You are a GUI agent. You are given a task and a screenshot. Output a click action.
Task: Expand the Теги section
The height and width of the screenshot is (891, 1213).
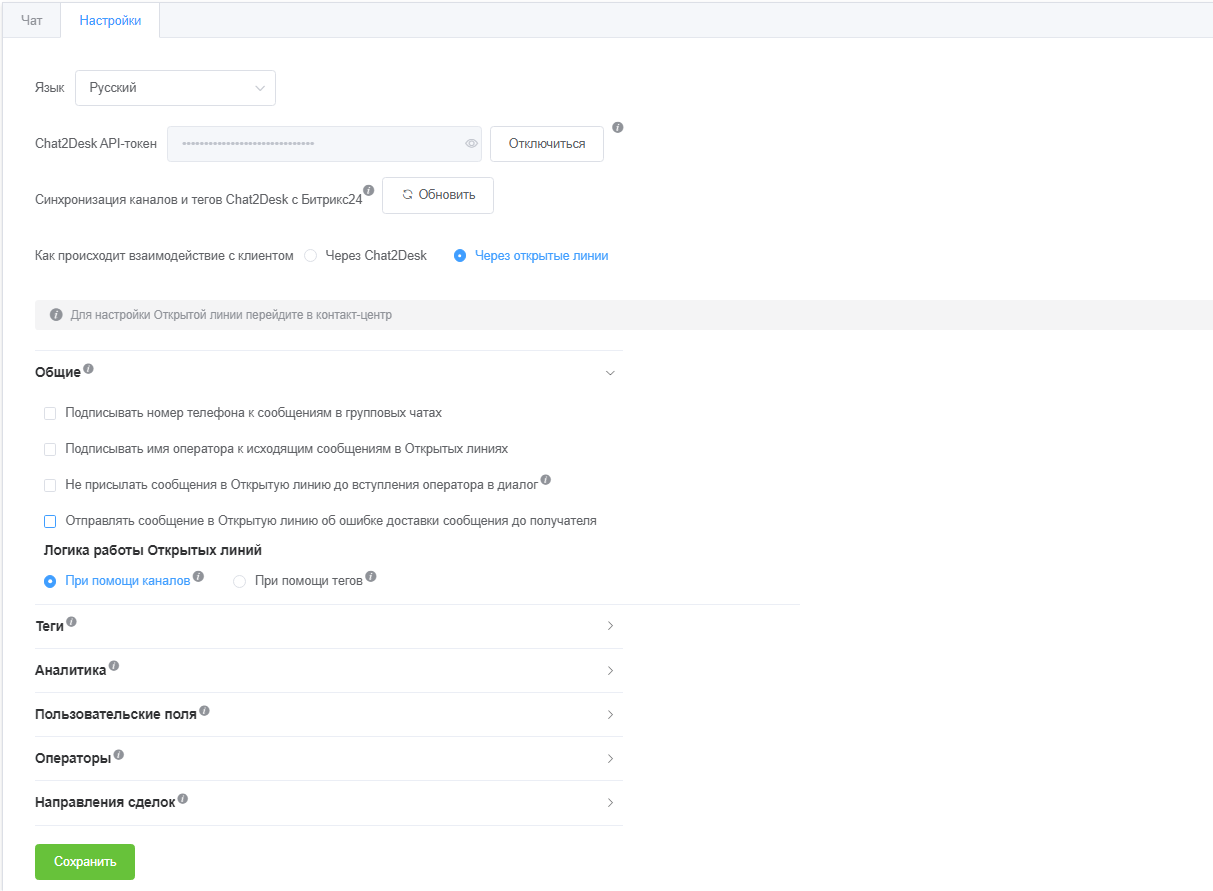610,626
